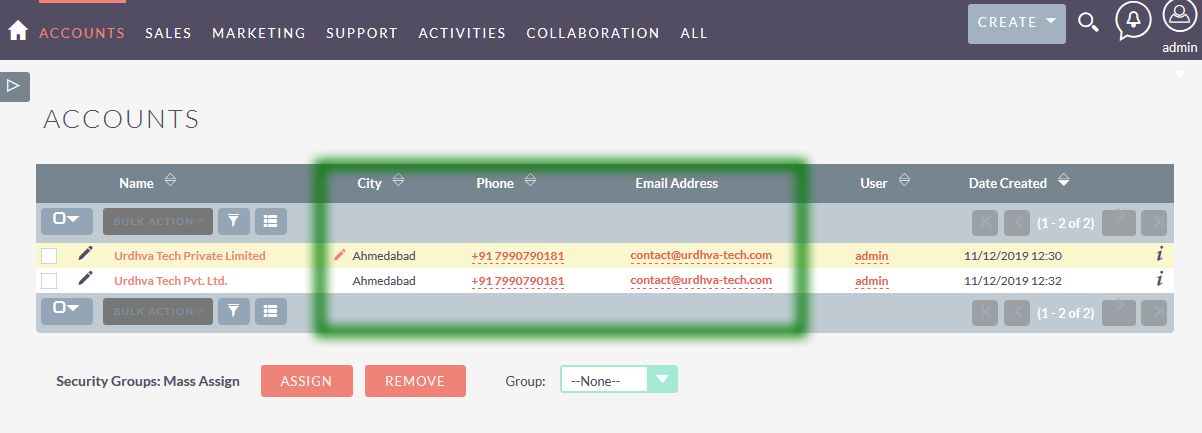This screenshot has width=1202, height=433.
Task: Open the All menu
Action: tap(694, 33)
